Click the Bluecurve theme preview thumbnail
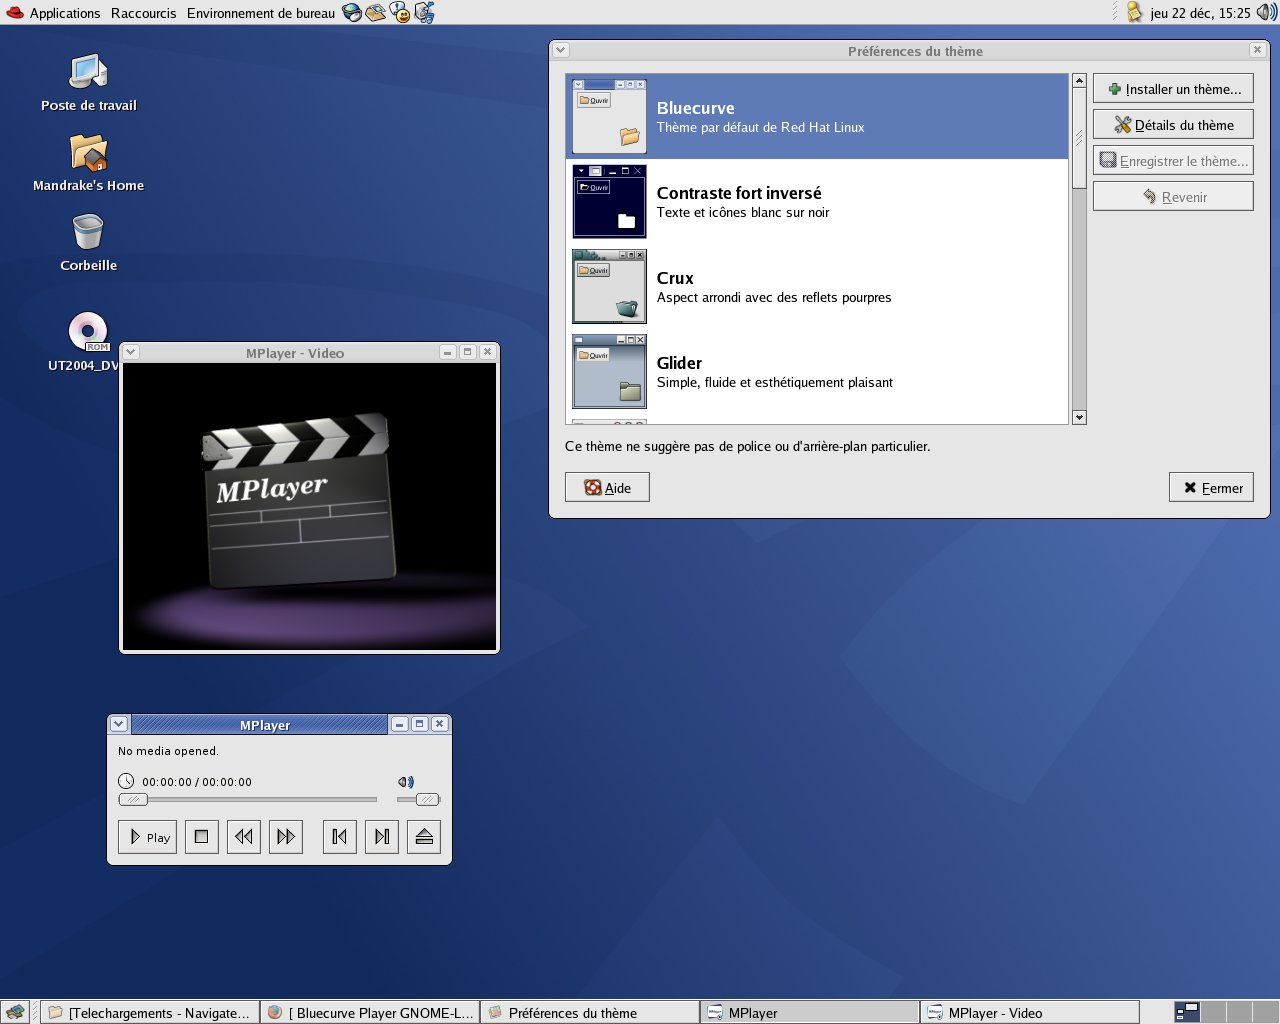The image size is (1280, 1024). point(609,116)
